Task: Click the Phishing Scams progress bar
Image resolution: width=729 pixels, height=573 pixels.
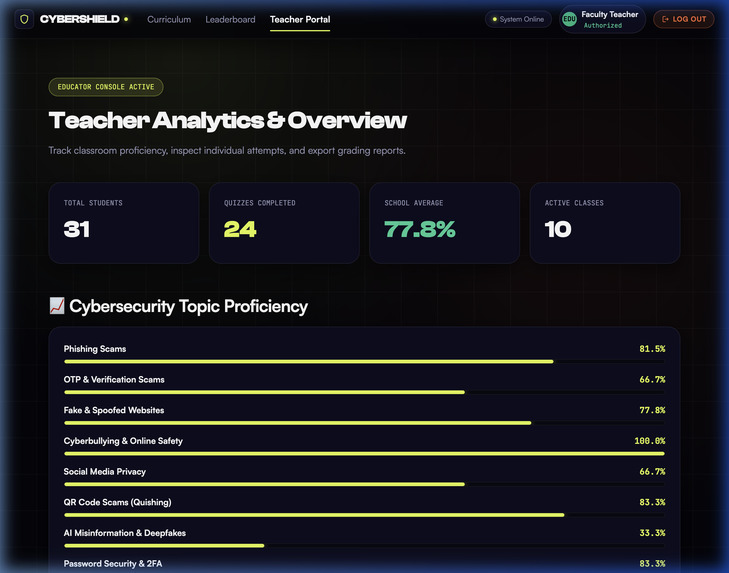Action: coord(364,361)
